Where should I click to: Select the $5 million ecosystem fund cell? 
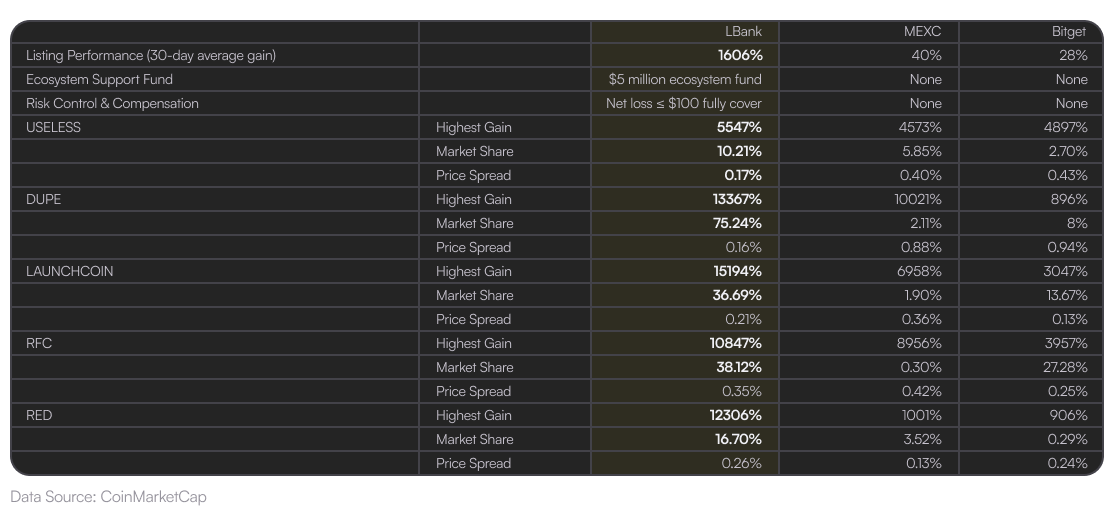pos(685,80)
